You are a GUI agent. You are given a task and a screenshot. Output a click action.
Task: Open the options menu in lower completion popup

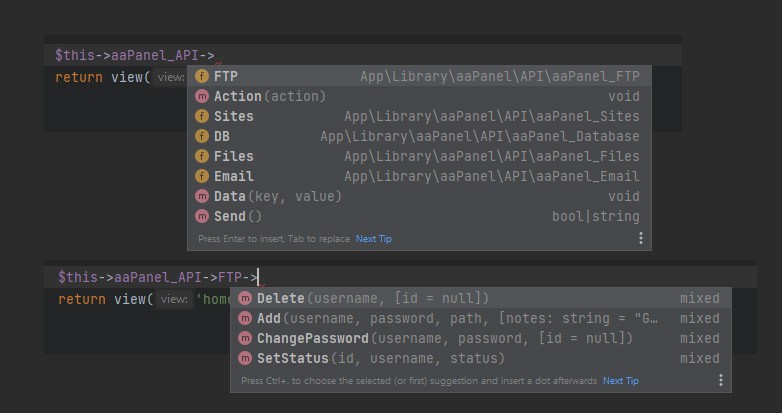pyautogui.click(x=721, y=381)
